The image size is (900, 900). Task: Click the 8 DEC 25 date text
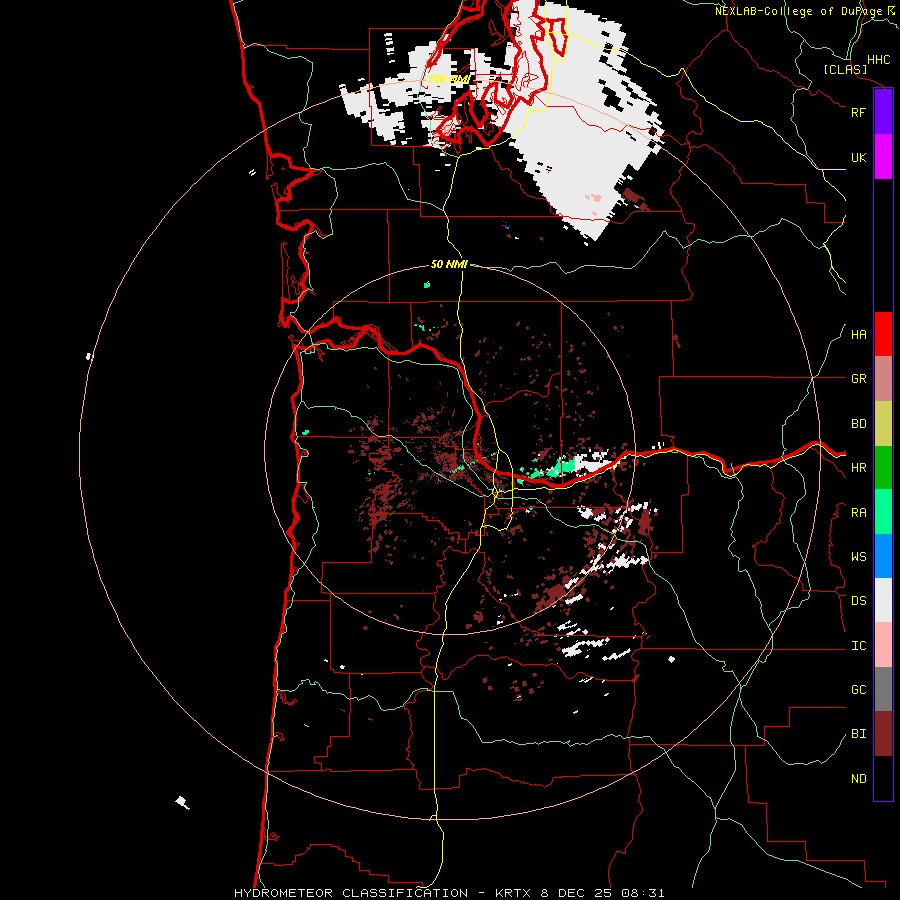(x=579, y=893)
